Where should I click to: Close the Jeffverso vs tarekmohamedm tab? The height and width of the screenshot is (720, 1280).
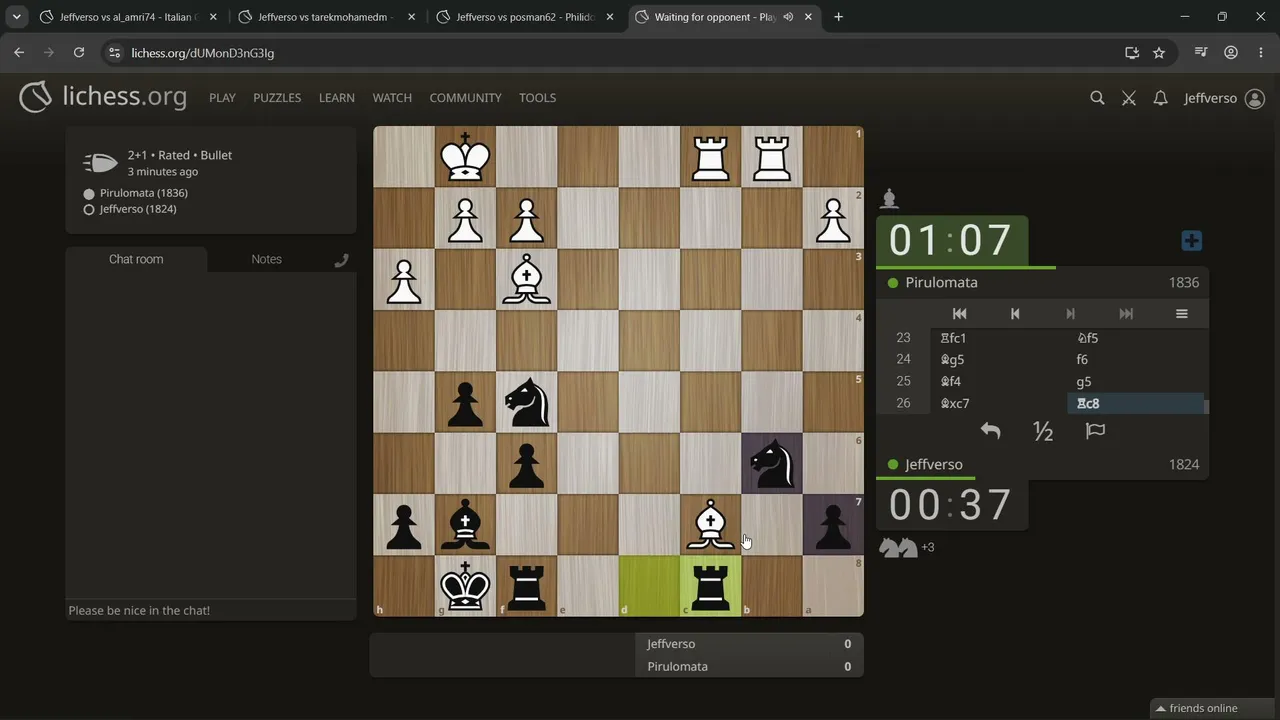pos(411,17)
